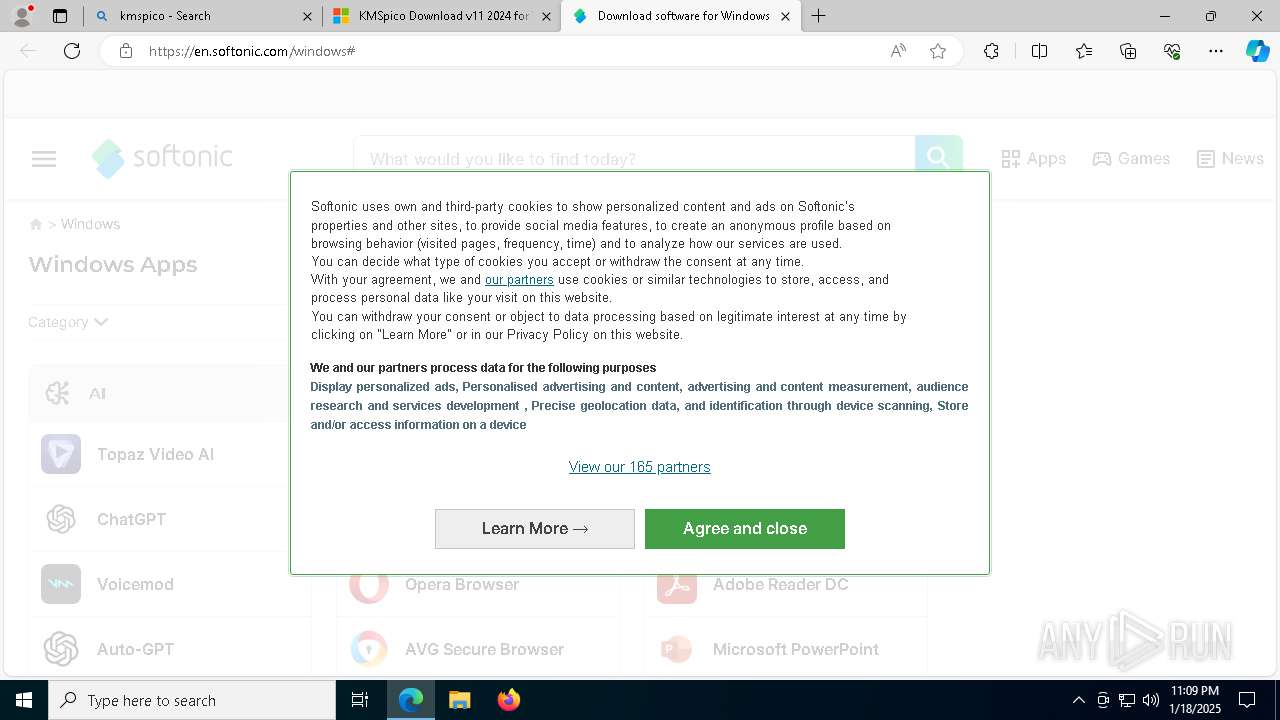
Task: Add page to favorites with star icon
Action: pyautogui.click(x=938, y=51)
